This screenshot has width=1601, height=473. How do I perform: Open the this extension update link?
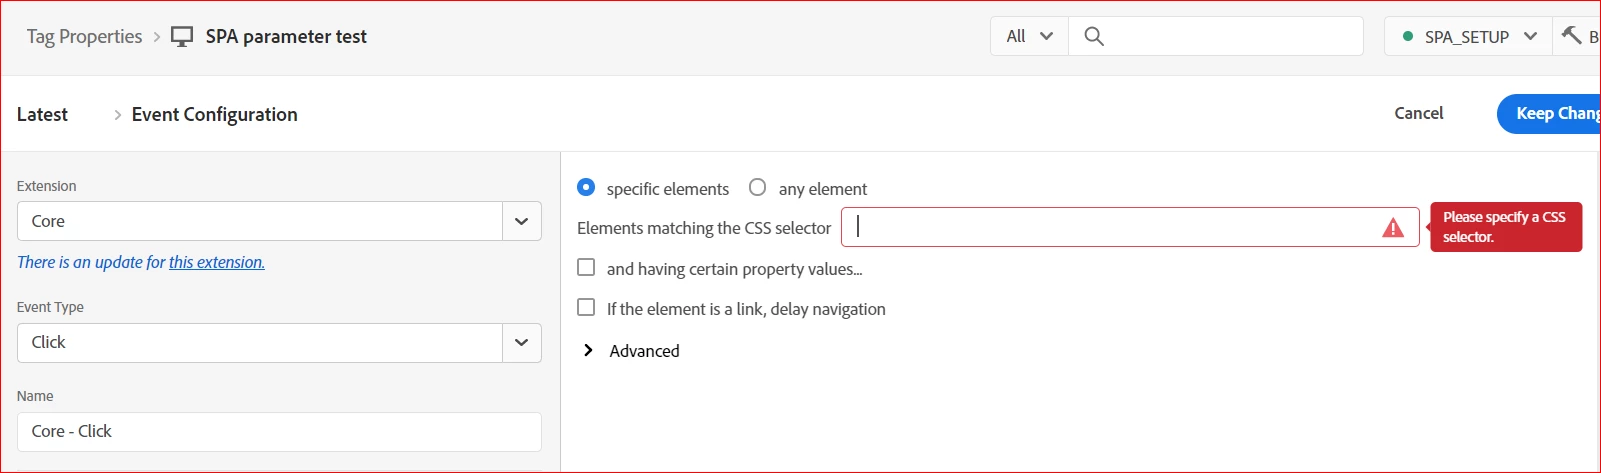click(216, 262)
